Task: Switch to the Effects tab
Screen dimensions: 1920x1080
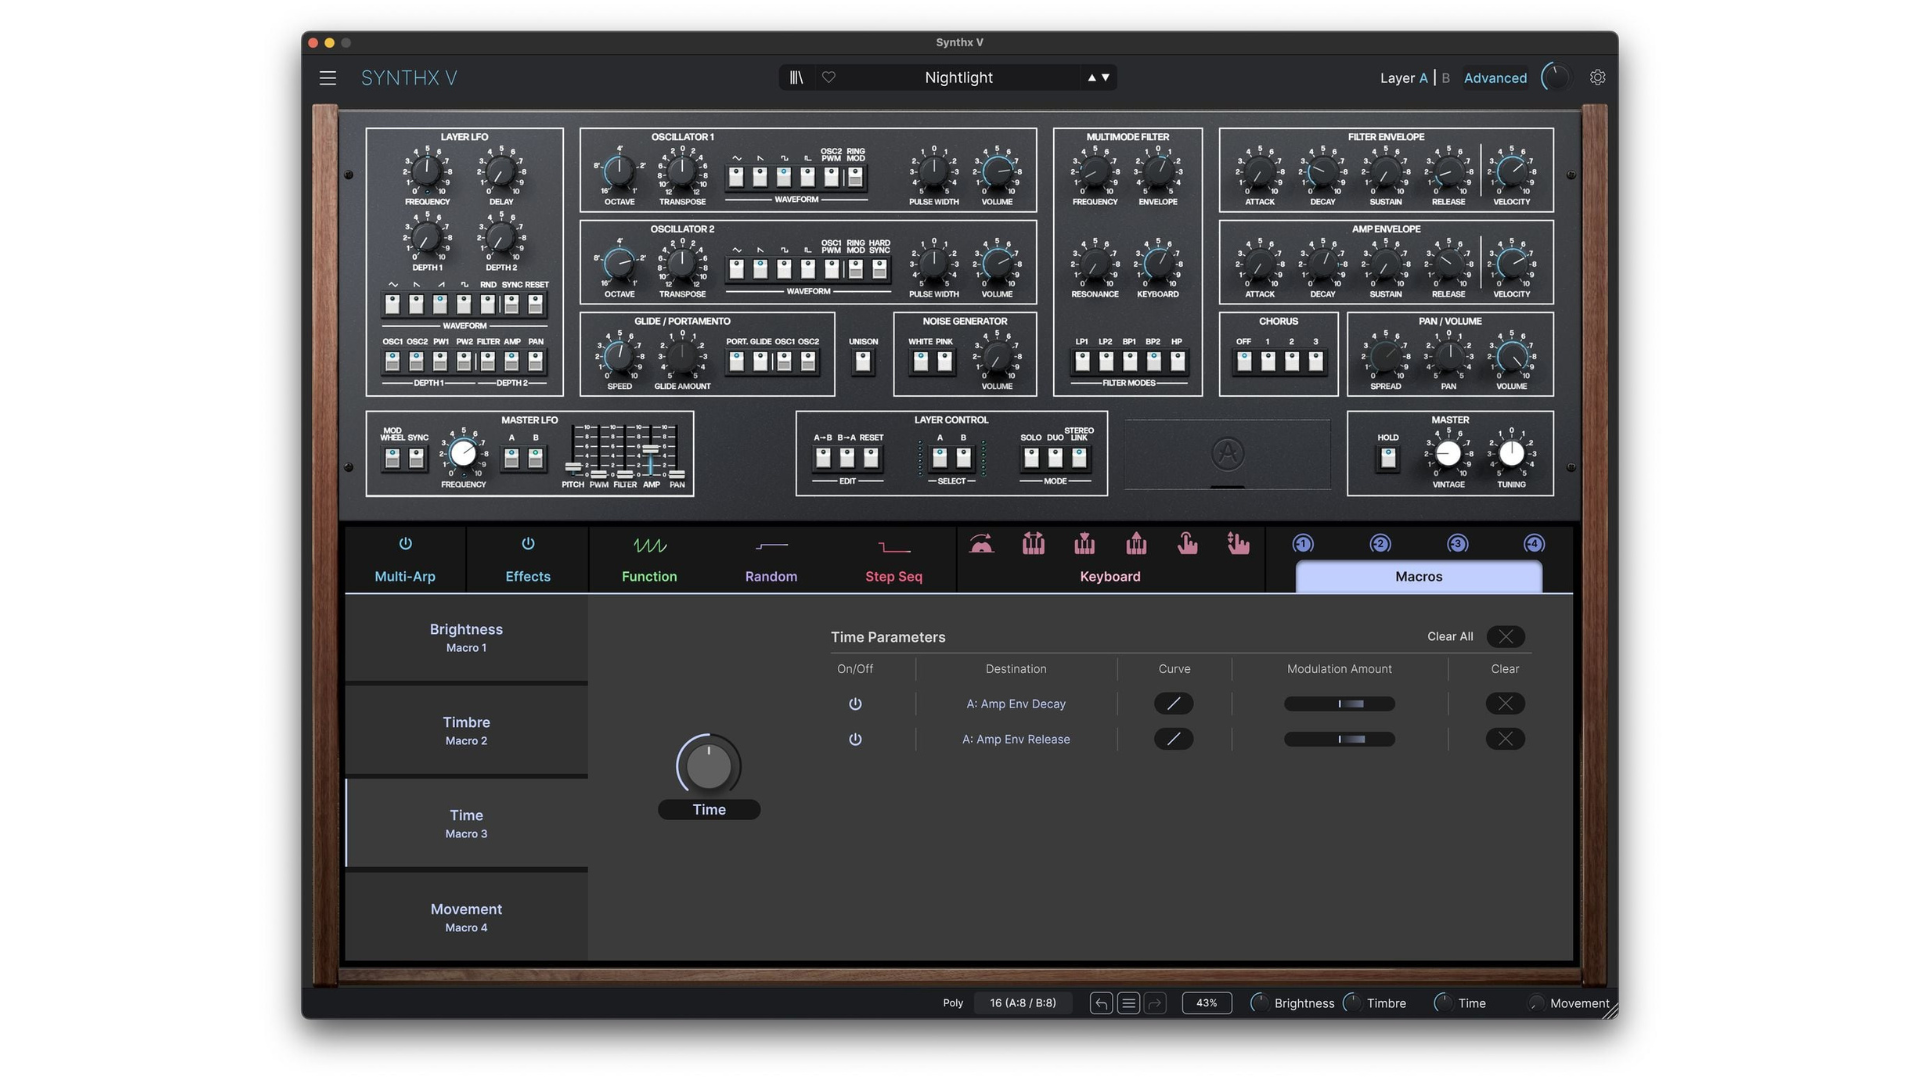Action: pyautogui.click(x=528, y=576)
